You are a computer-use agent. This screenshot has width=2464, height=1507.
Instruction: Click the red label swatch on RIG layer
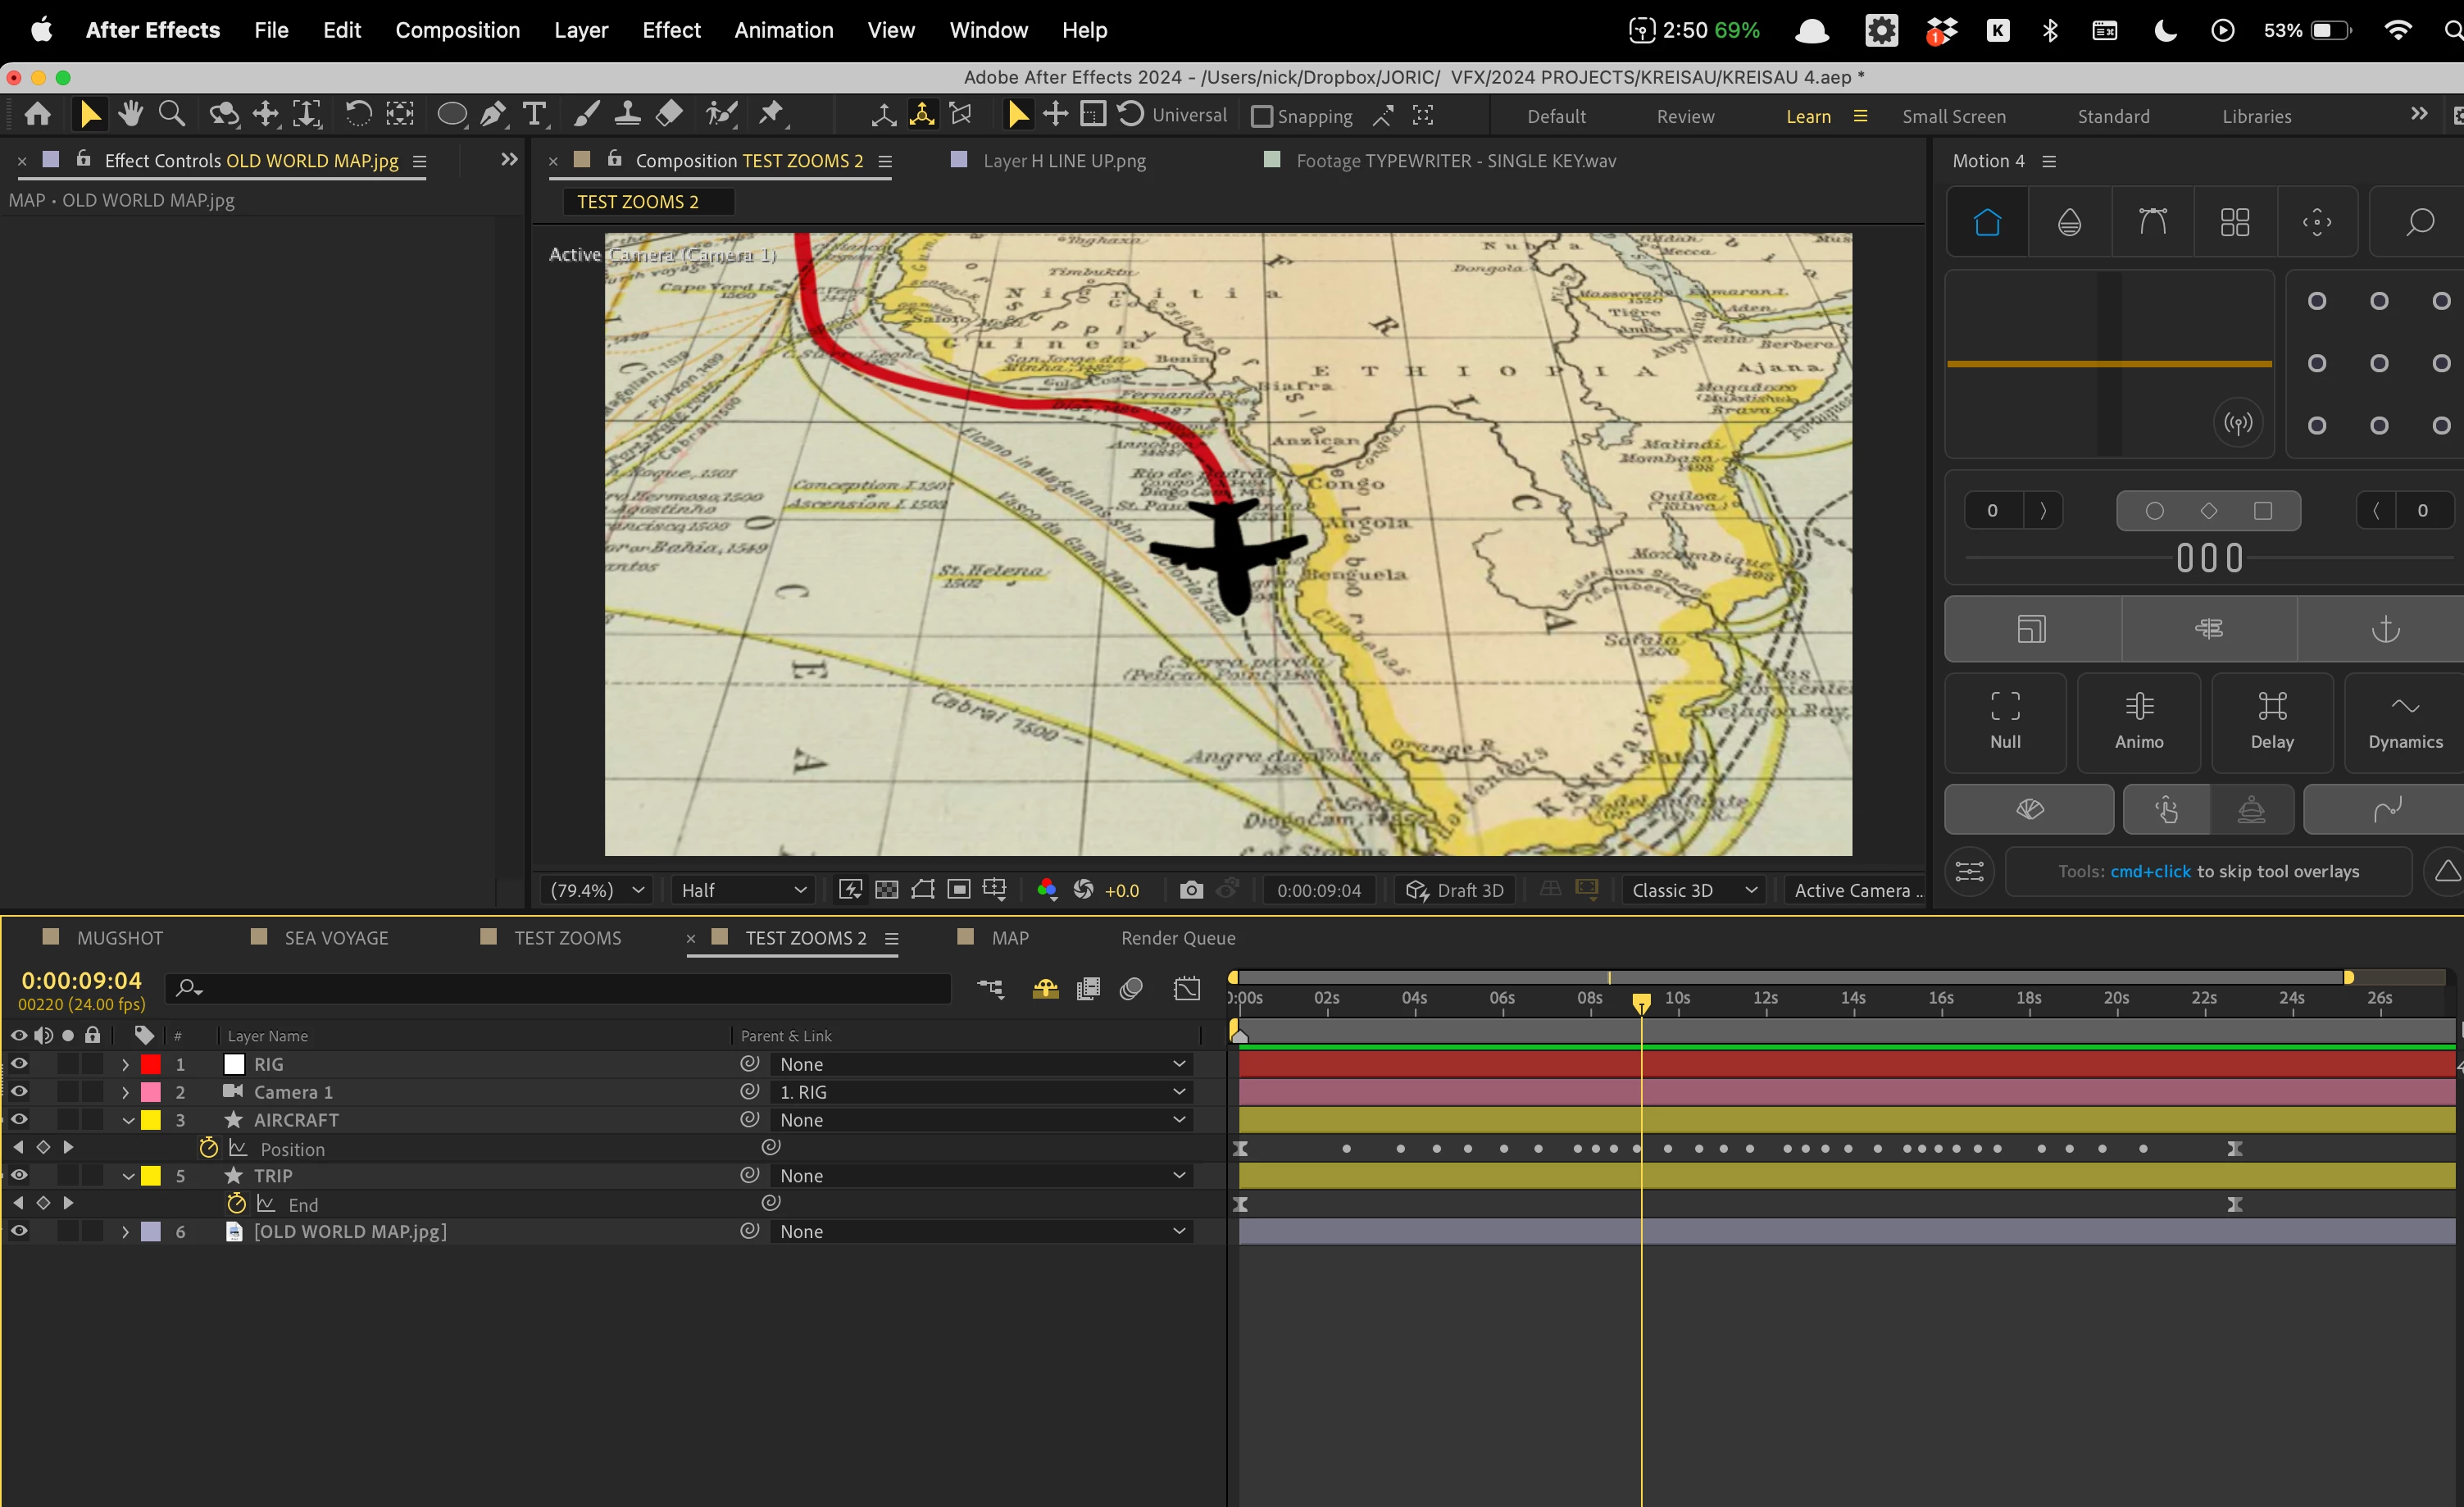click(x=151, y=1065)
